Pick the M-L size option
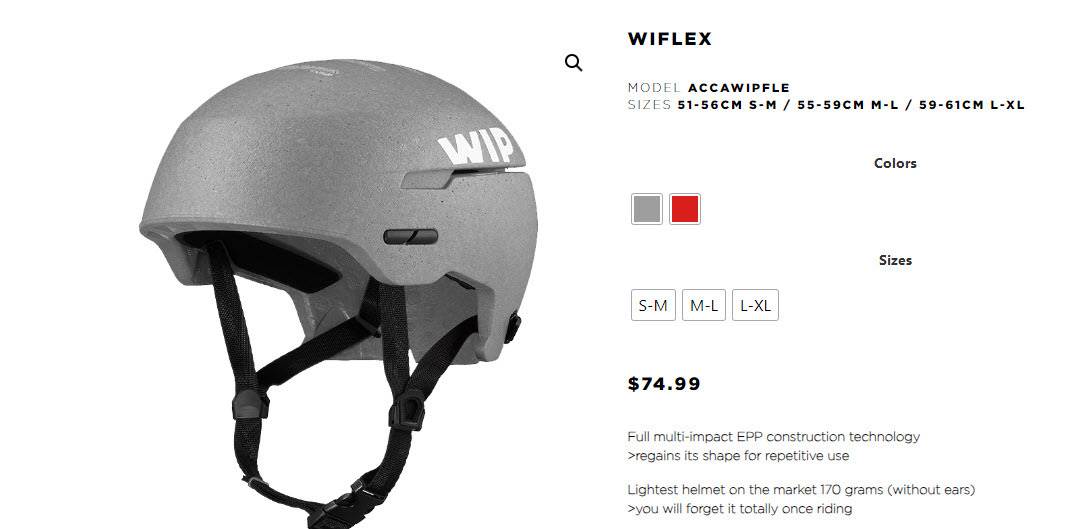 pos(704,305)
